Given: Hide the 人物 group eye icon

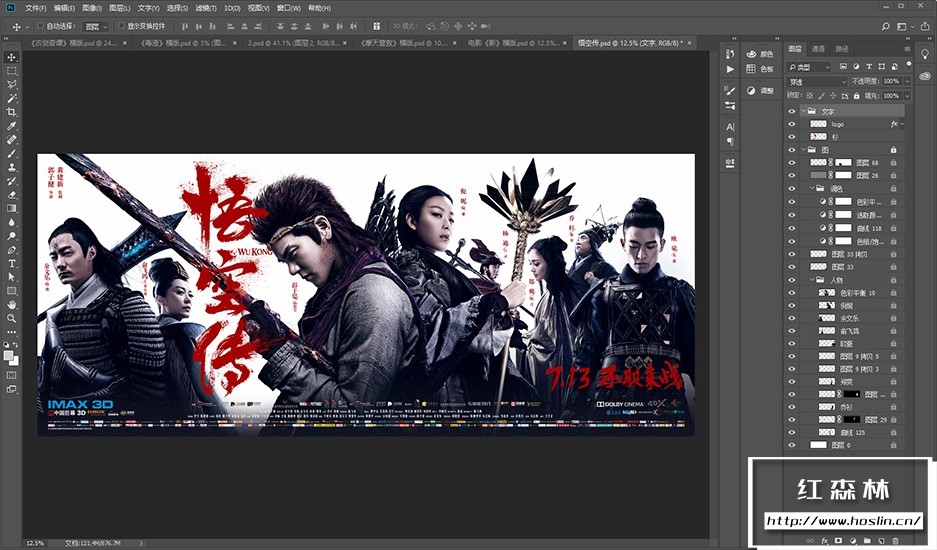Looking at the screenshot, I should tap(792, 280).
